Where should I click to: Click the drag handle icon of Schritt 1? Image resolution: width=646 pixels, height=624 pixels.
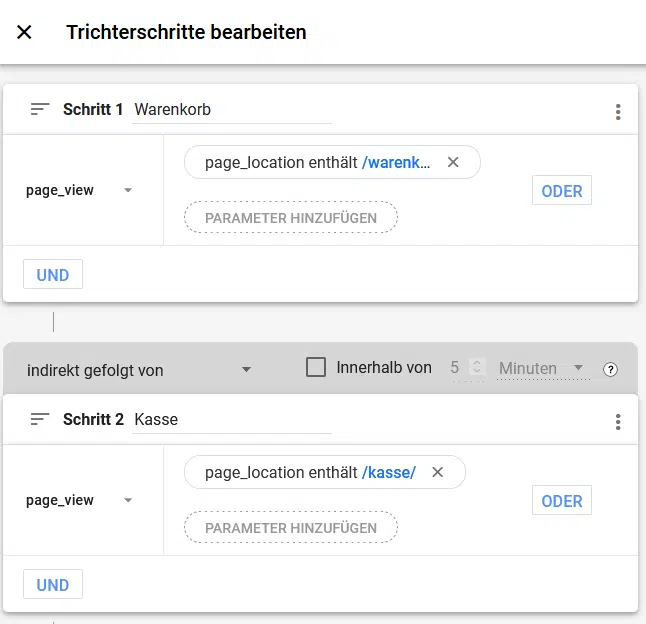point(40,109)
